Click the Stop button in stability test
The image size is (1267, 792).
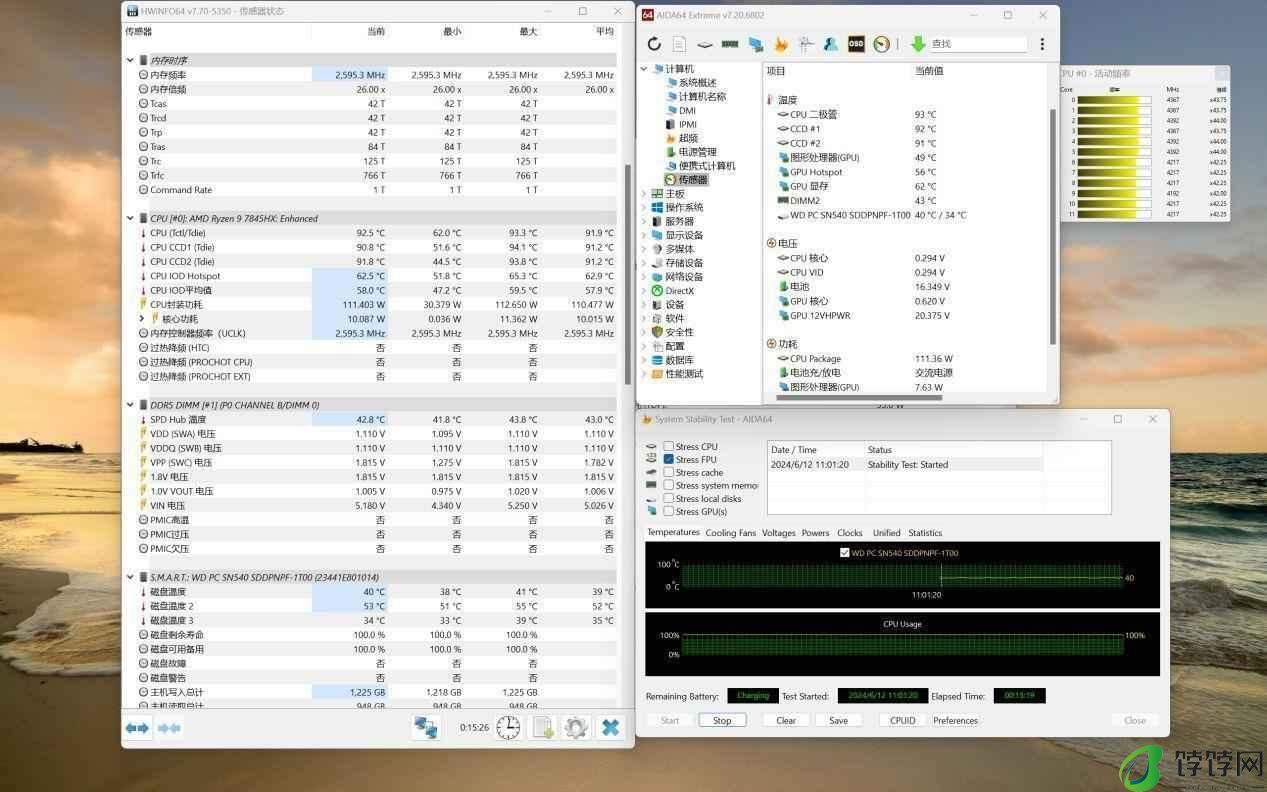722,720
